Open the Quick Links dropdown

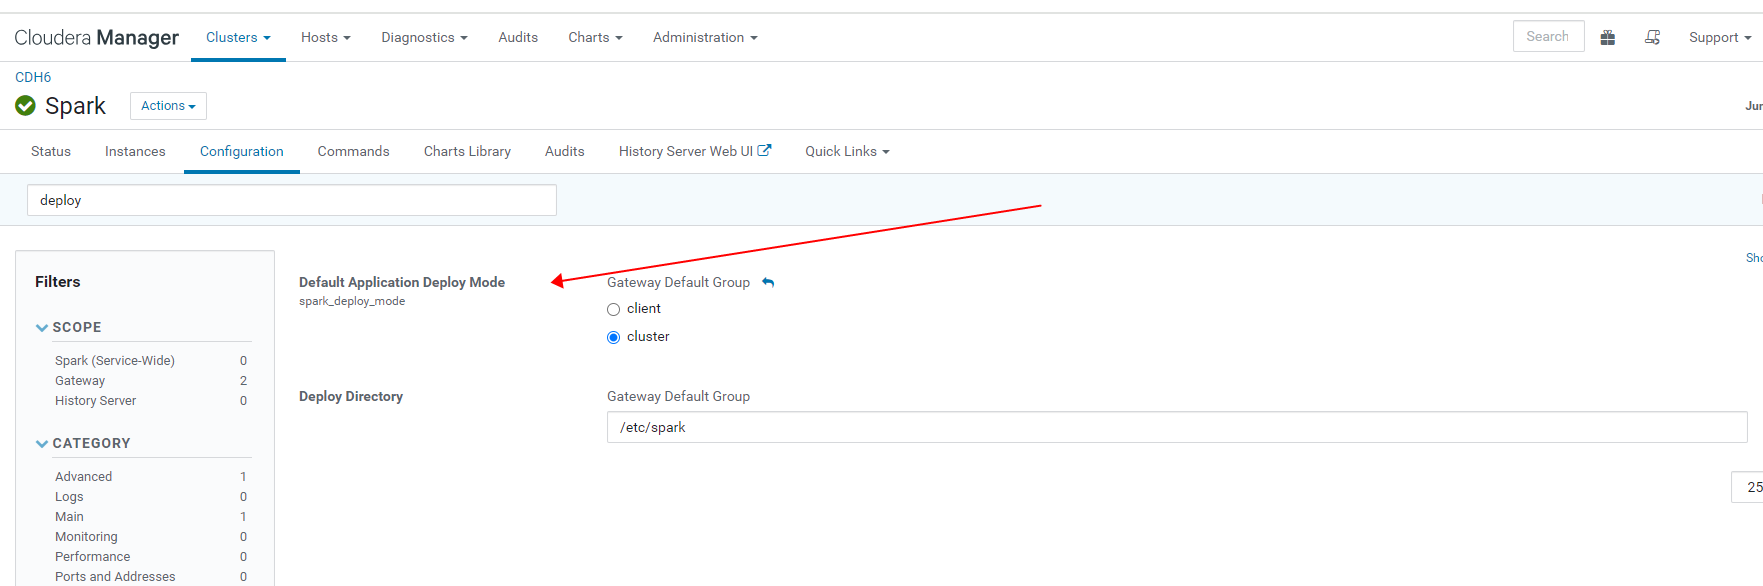click(847, 151)
